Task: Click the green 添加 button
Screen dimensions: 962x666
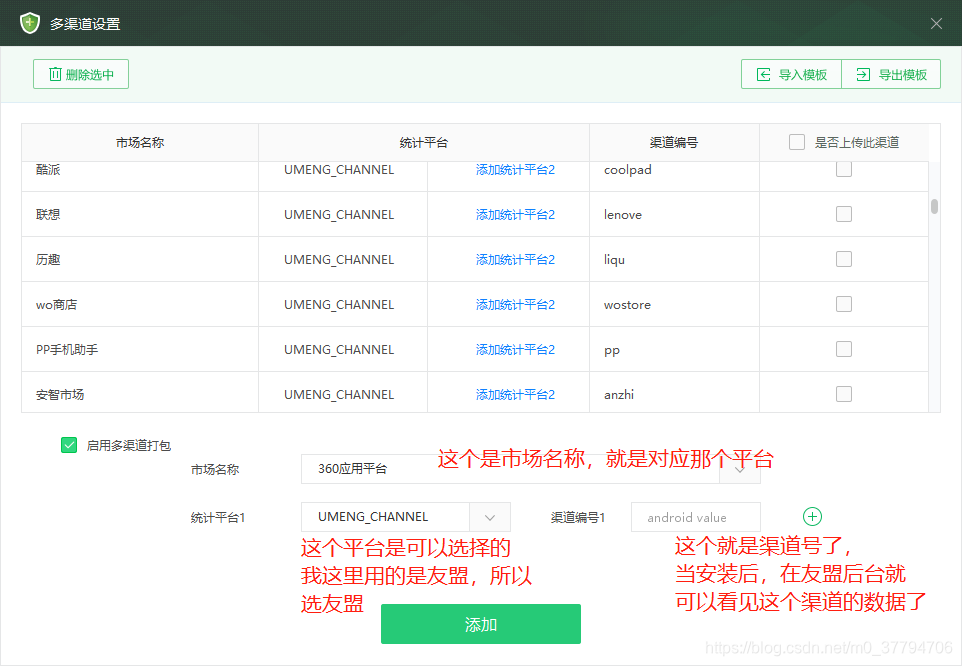Action: pyautogui.click(x=480, y=624)
